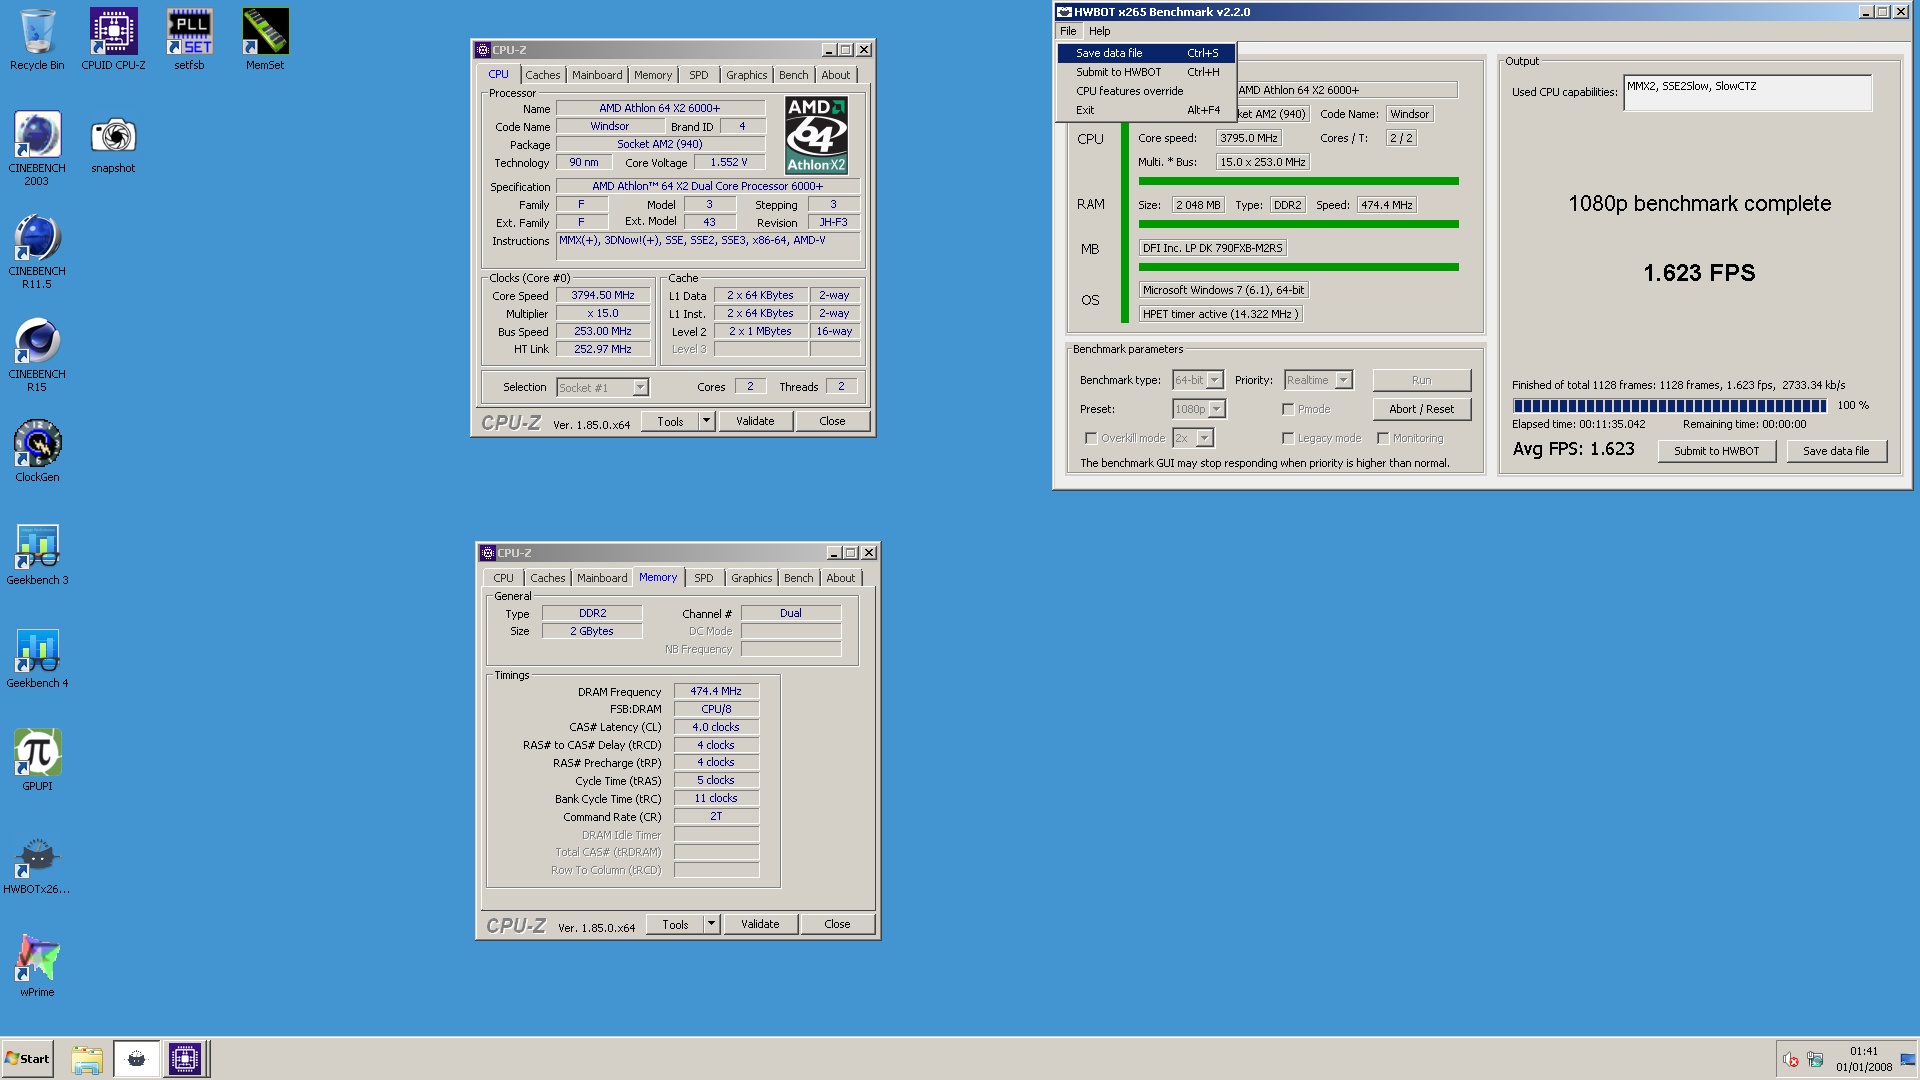This screenshot has width=1920, height=1080.
Task: Click Validate in the top CPU-Z window
Action: click(x=755, y=421)
